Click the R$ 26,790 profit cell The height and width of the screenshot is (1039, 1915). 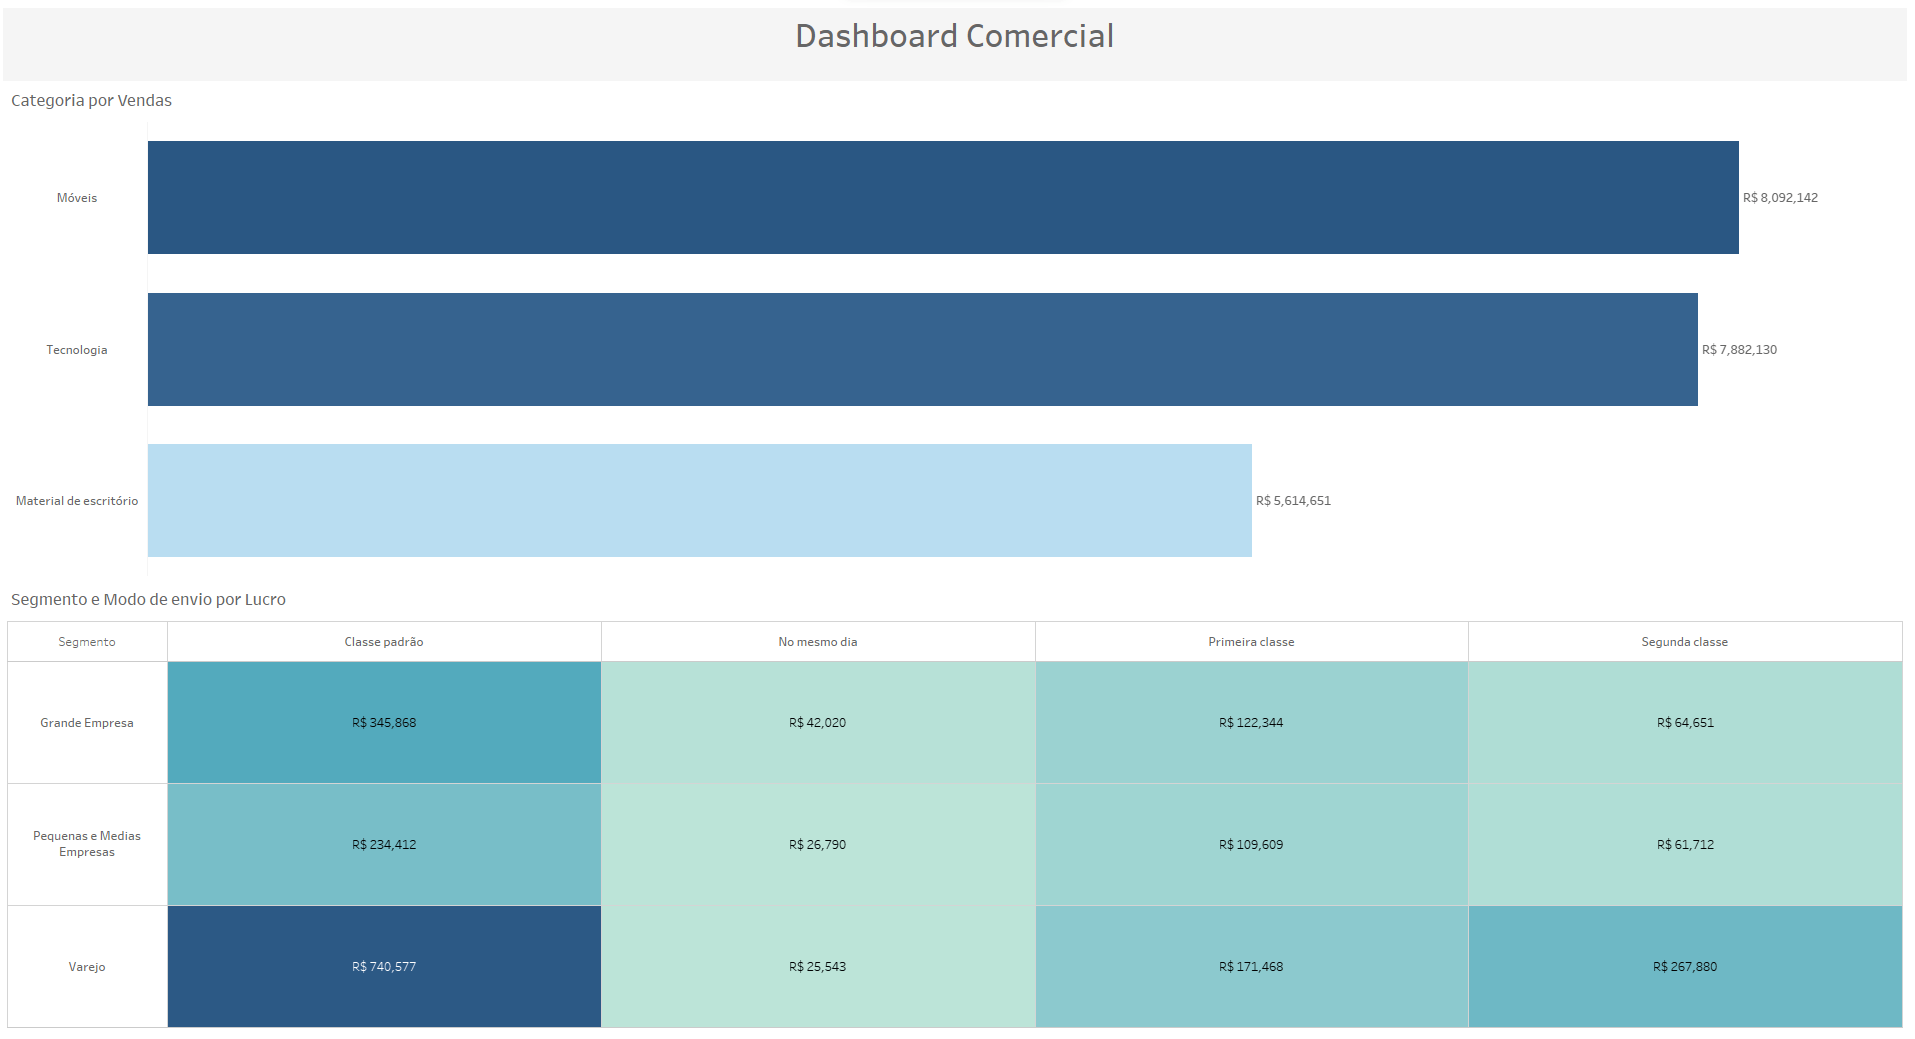coord(818,845)
